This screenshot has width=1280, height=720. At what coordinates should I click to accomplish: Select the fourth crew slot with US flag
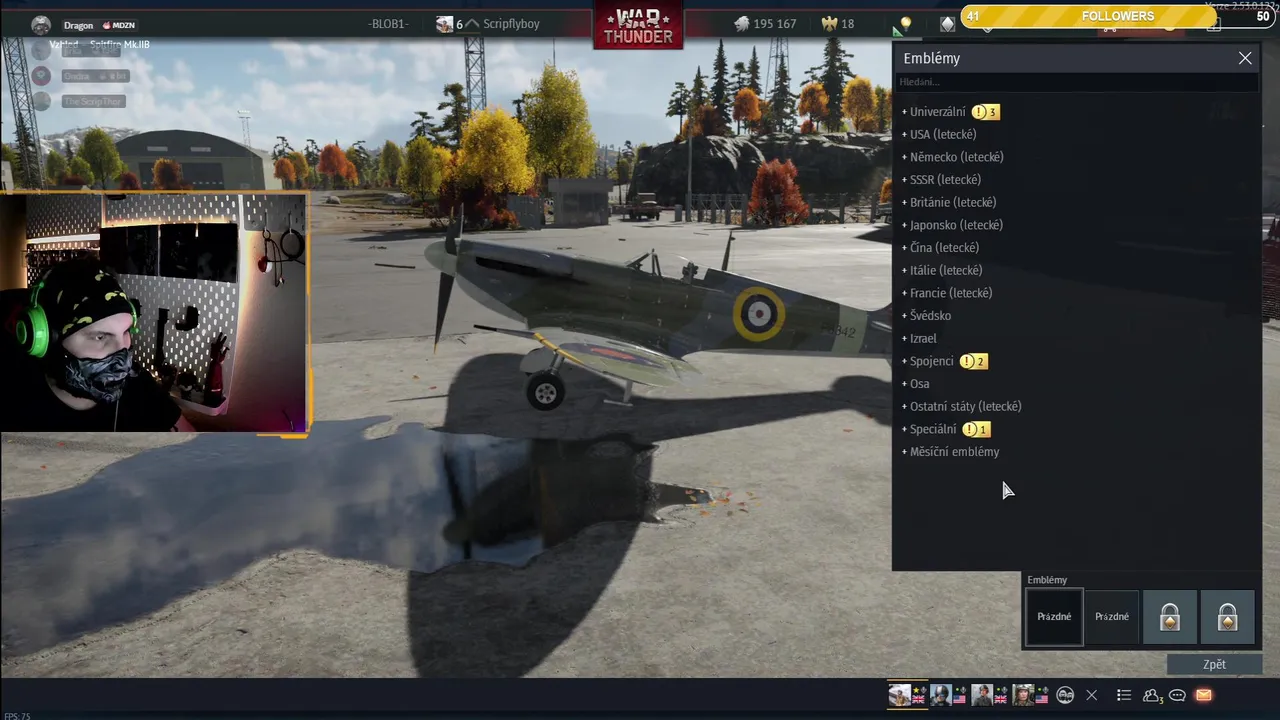[1030, 695]
